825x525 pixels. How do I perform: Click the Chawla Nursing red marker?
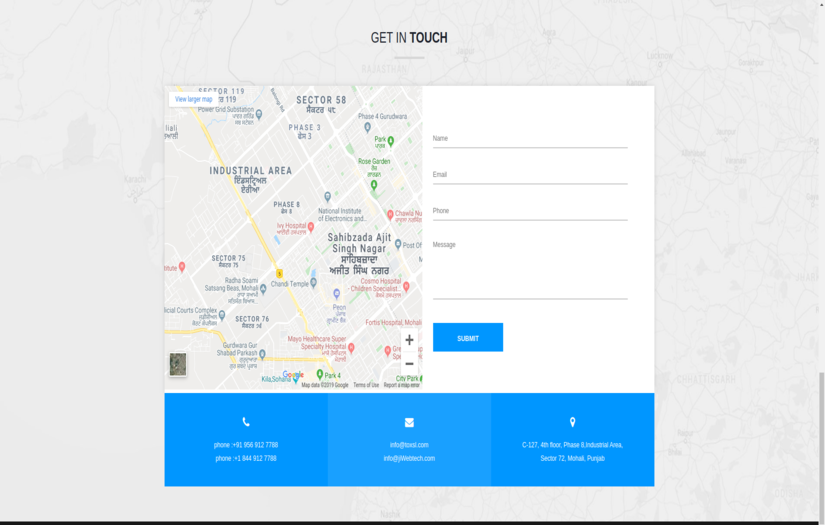pos(390,214)
